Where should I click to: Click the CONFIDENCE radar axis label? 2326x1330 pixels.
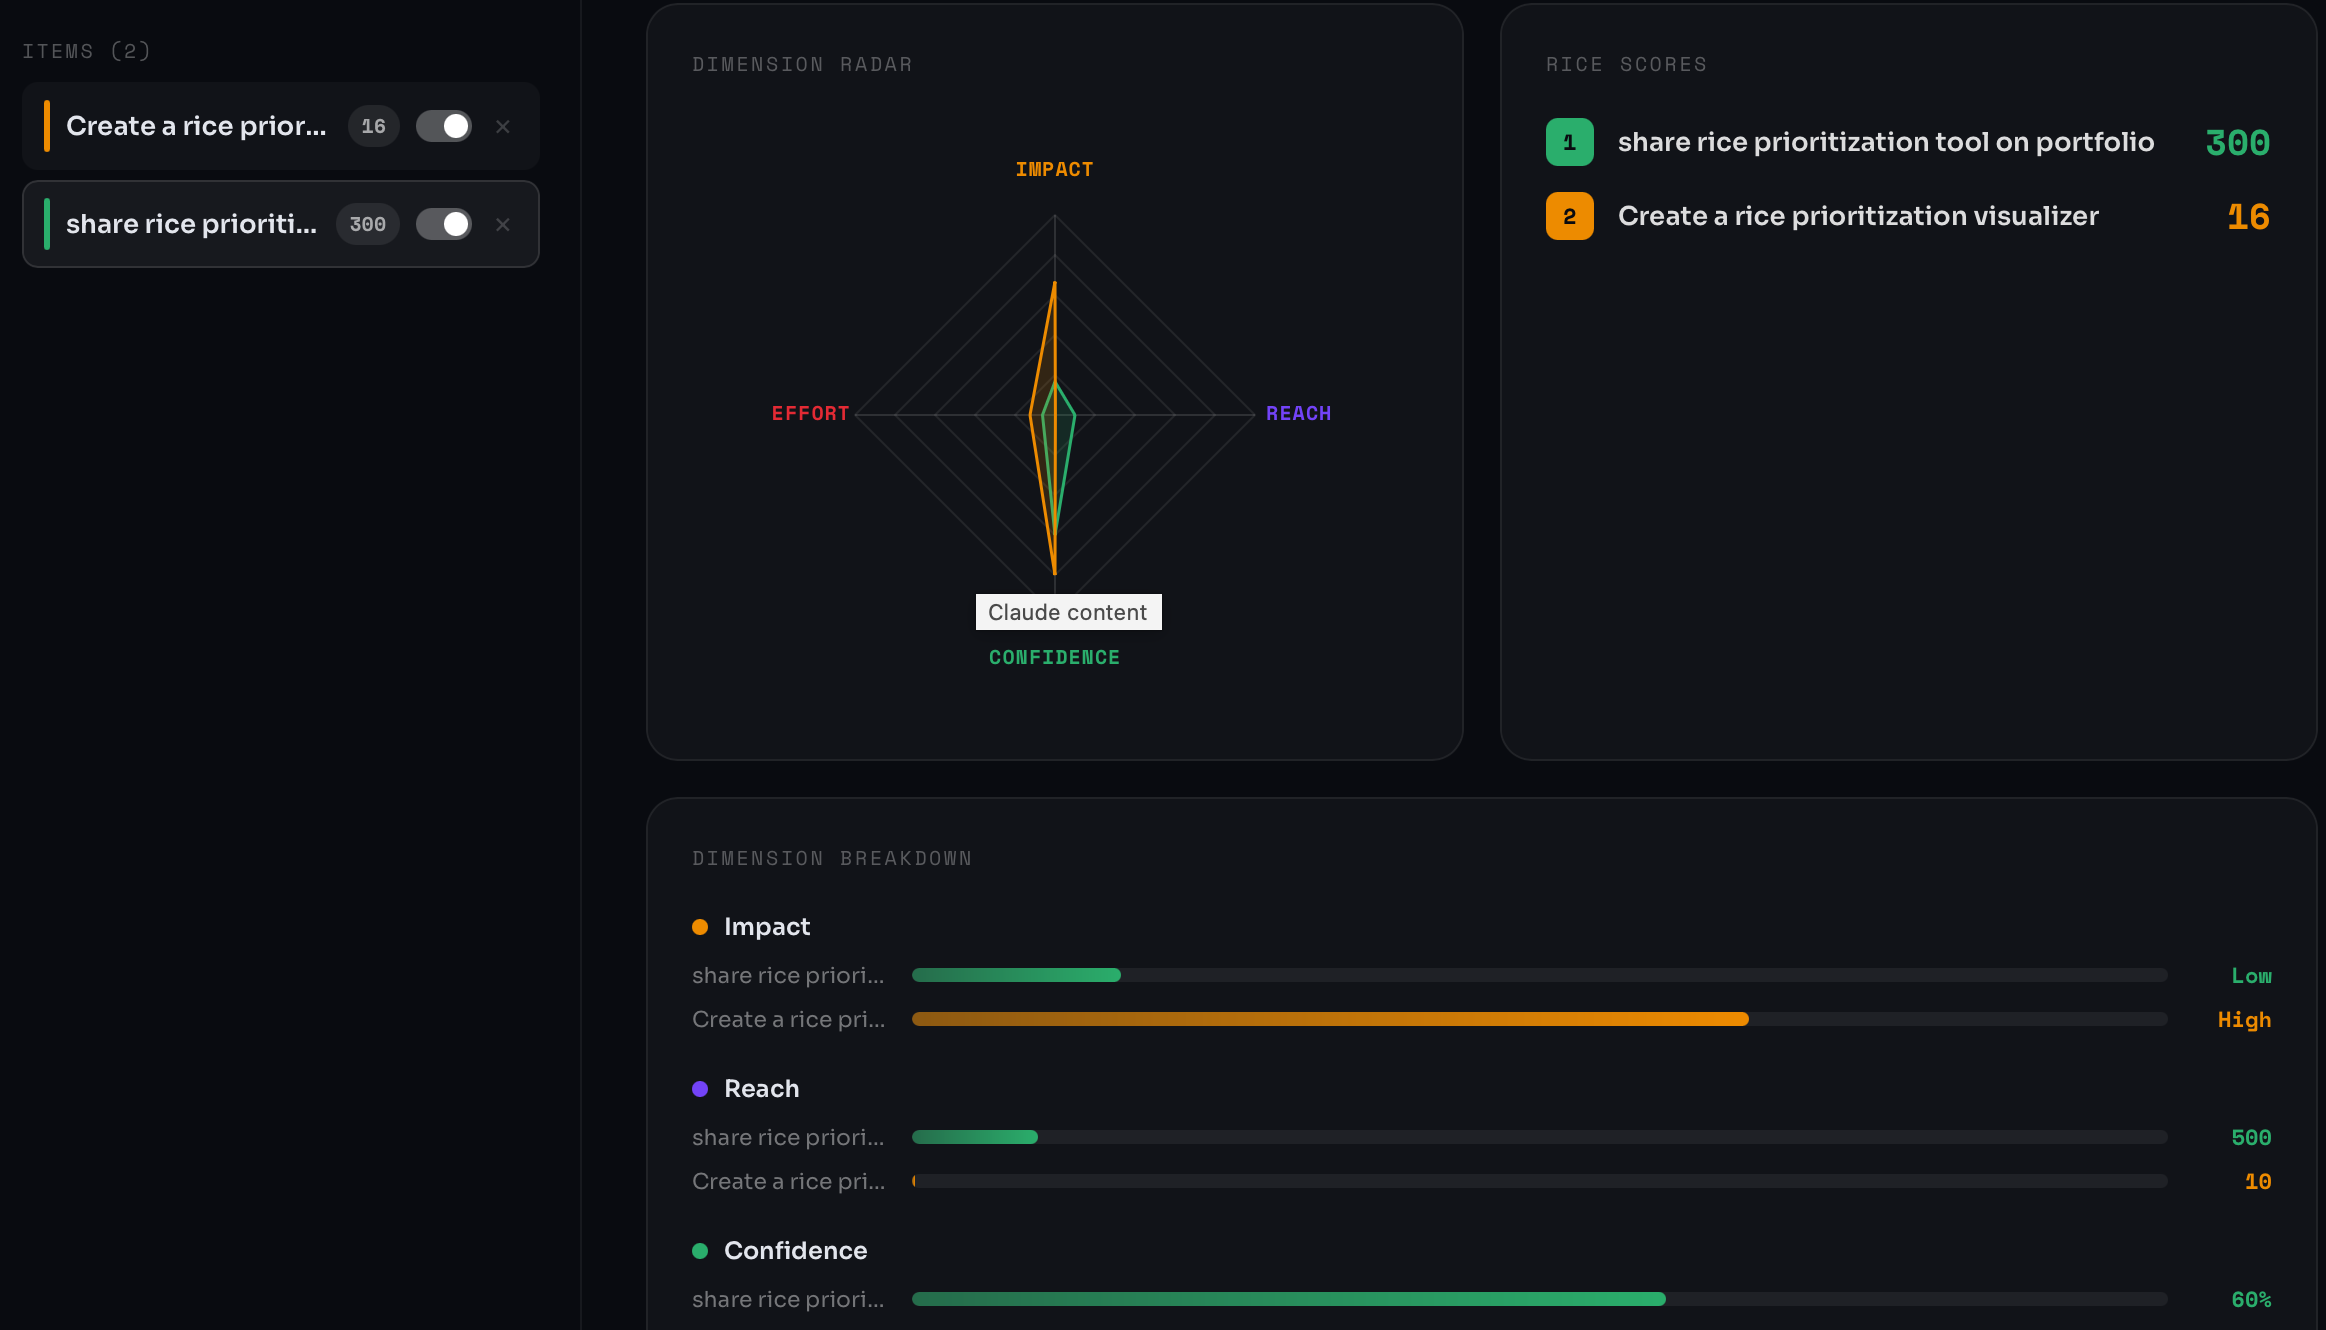pos(1054,657)
